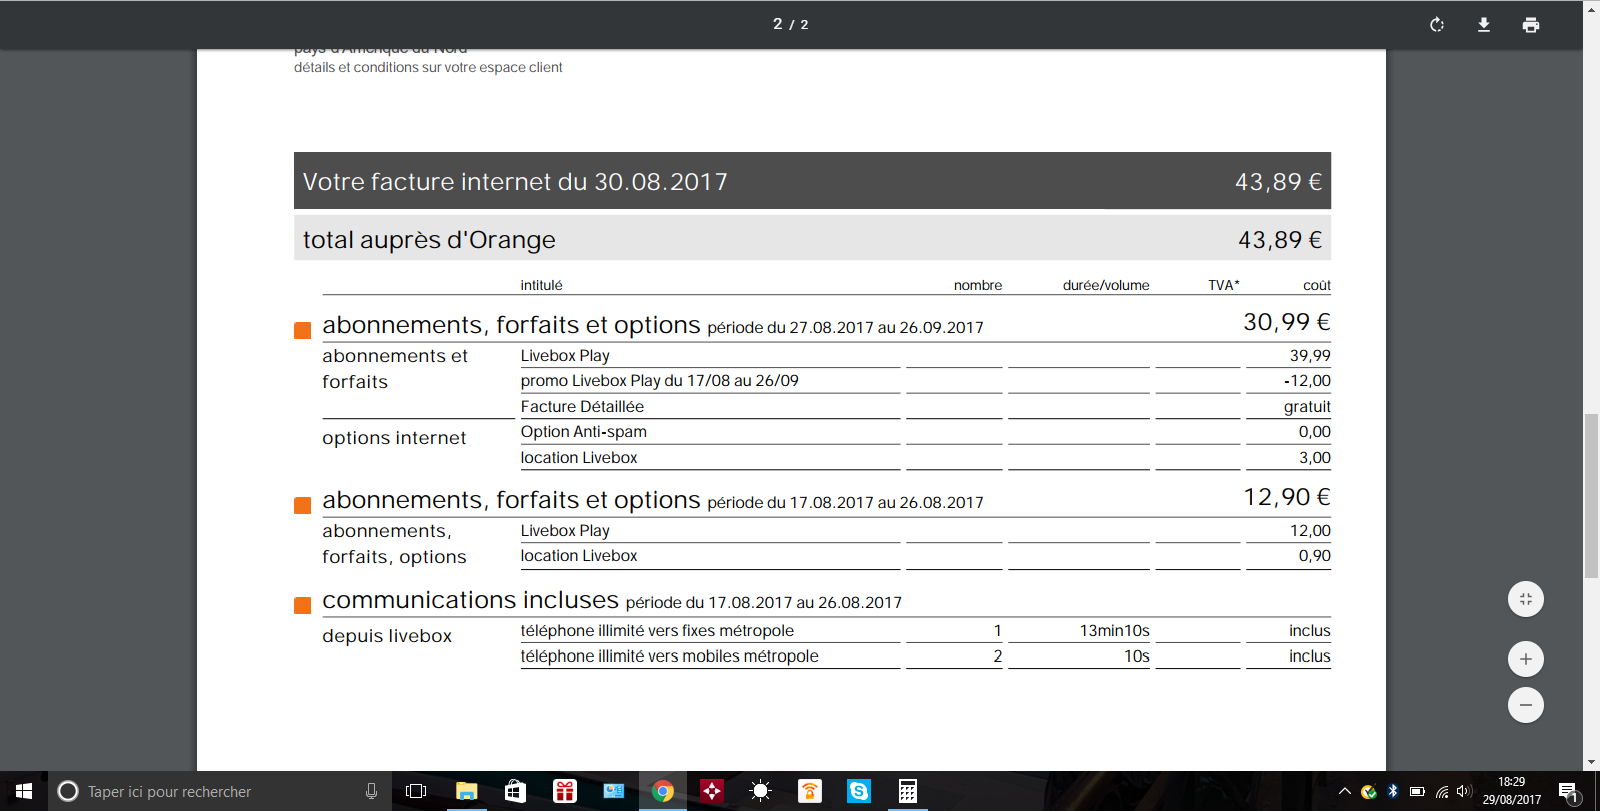The image size is (1600, 811).
Task: Click "Votre facture internet du 30.08.2017" heading
Action: click(515, 182)
